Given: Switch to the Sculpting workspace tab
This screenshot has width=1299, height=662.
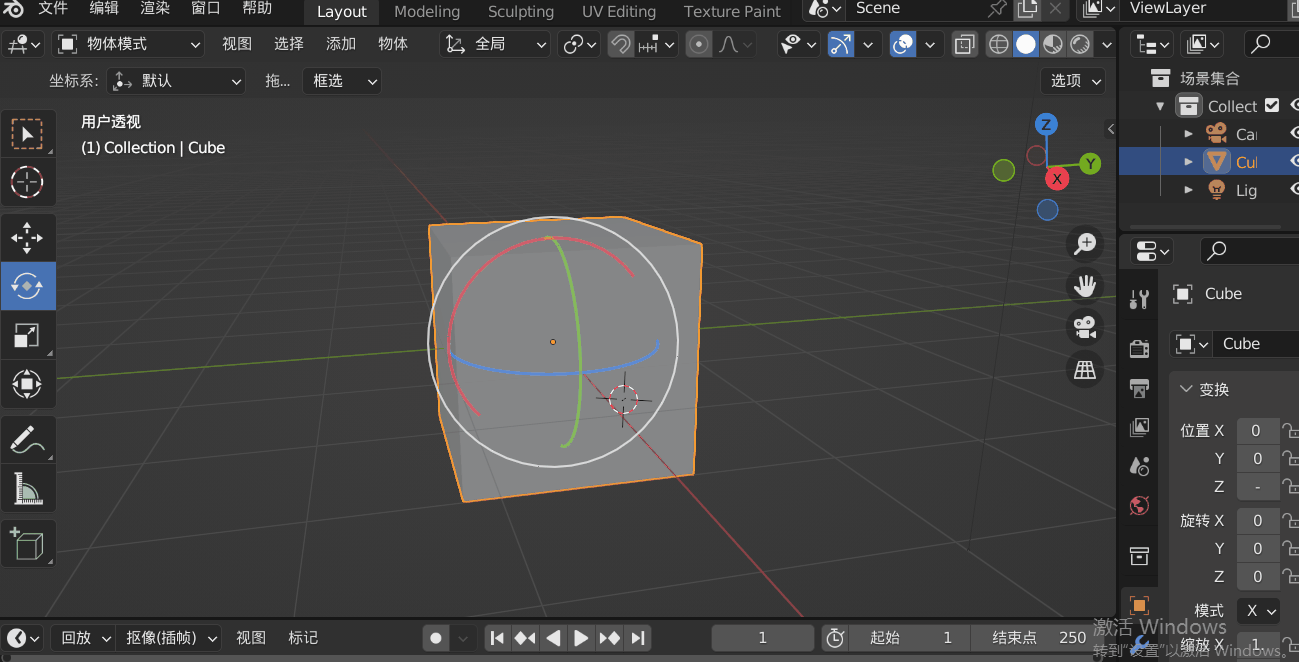Looking at the screenshot, I should click(x=521, y=12).
